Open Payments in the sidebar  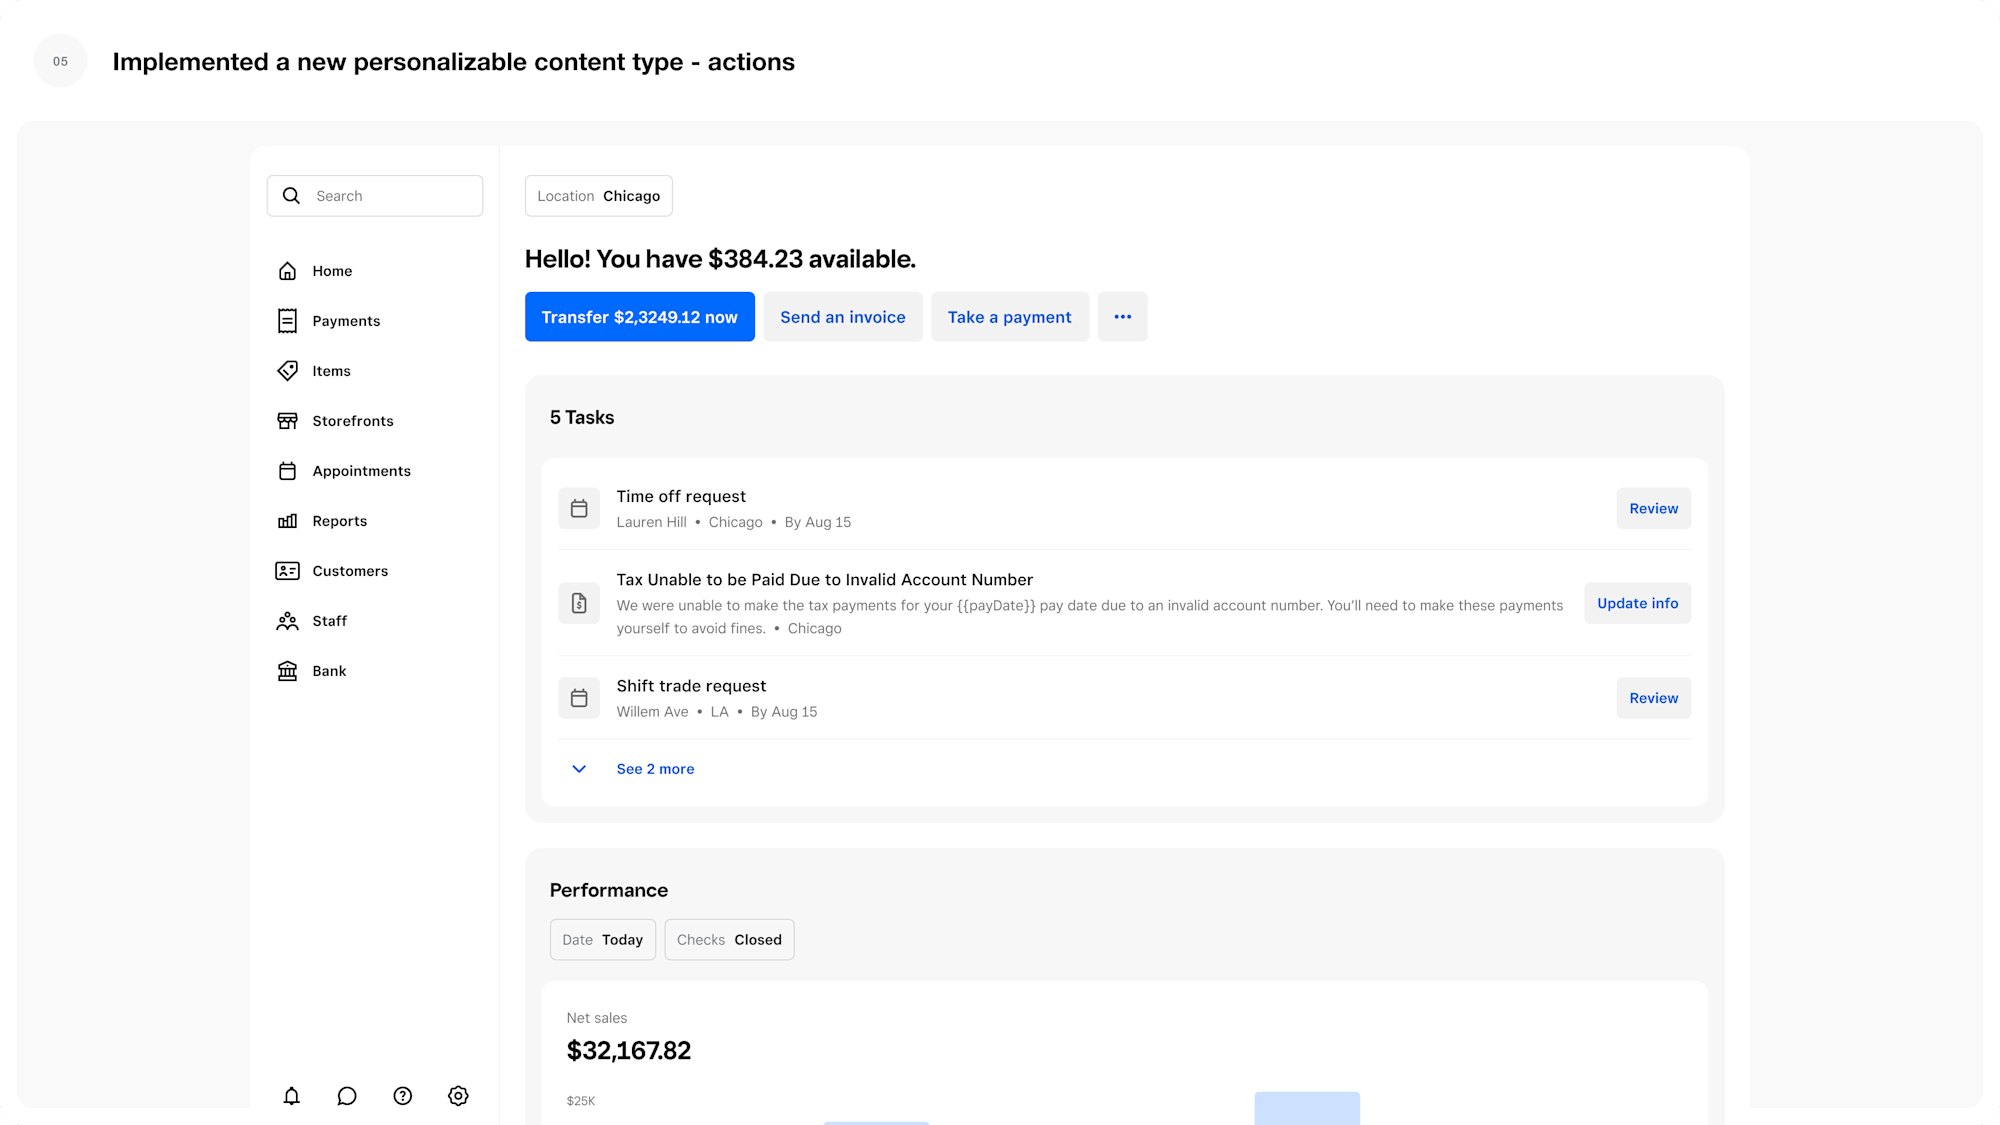[346, 321]
